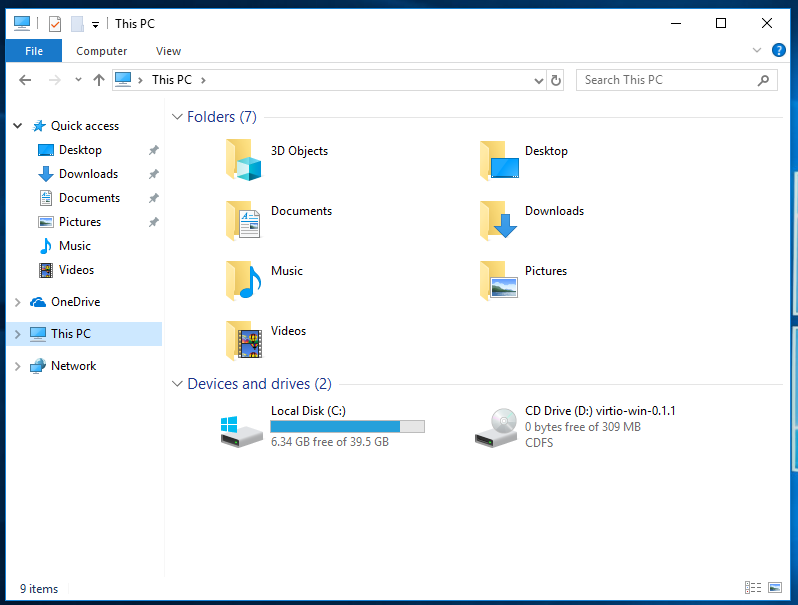
Task: Open the 3D Objects folder icon
Action: (244, 160)
